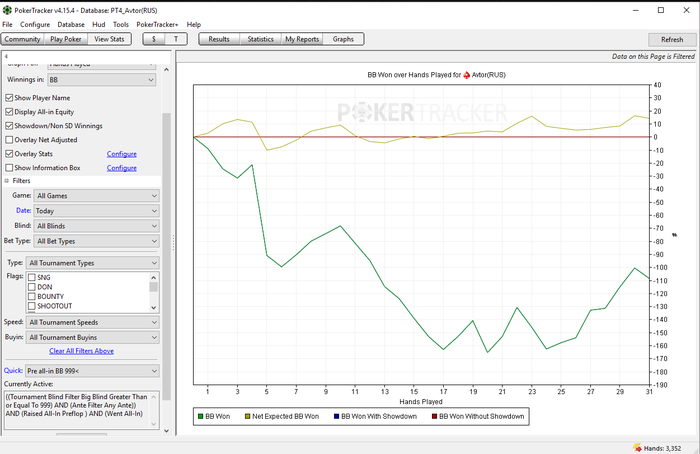Viewport: 700px width, 454px height.
Task: Select the $ cash game button
Action: pyautogui.click(x=154, y=39)
